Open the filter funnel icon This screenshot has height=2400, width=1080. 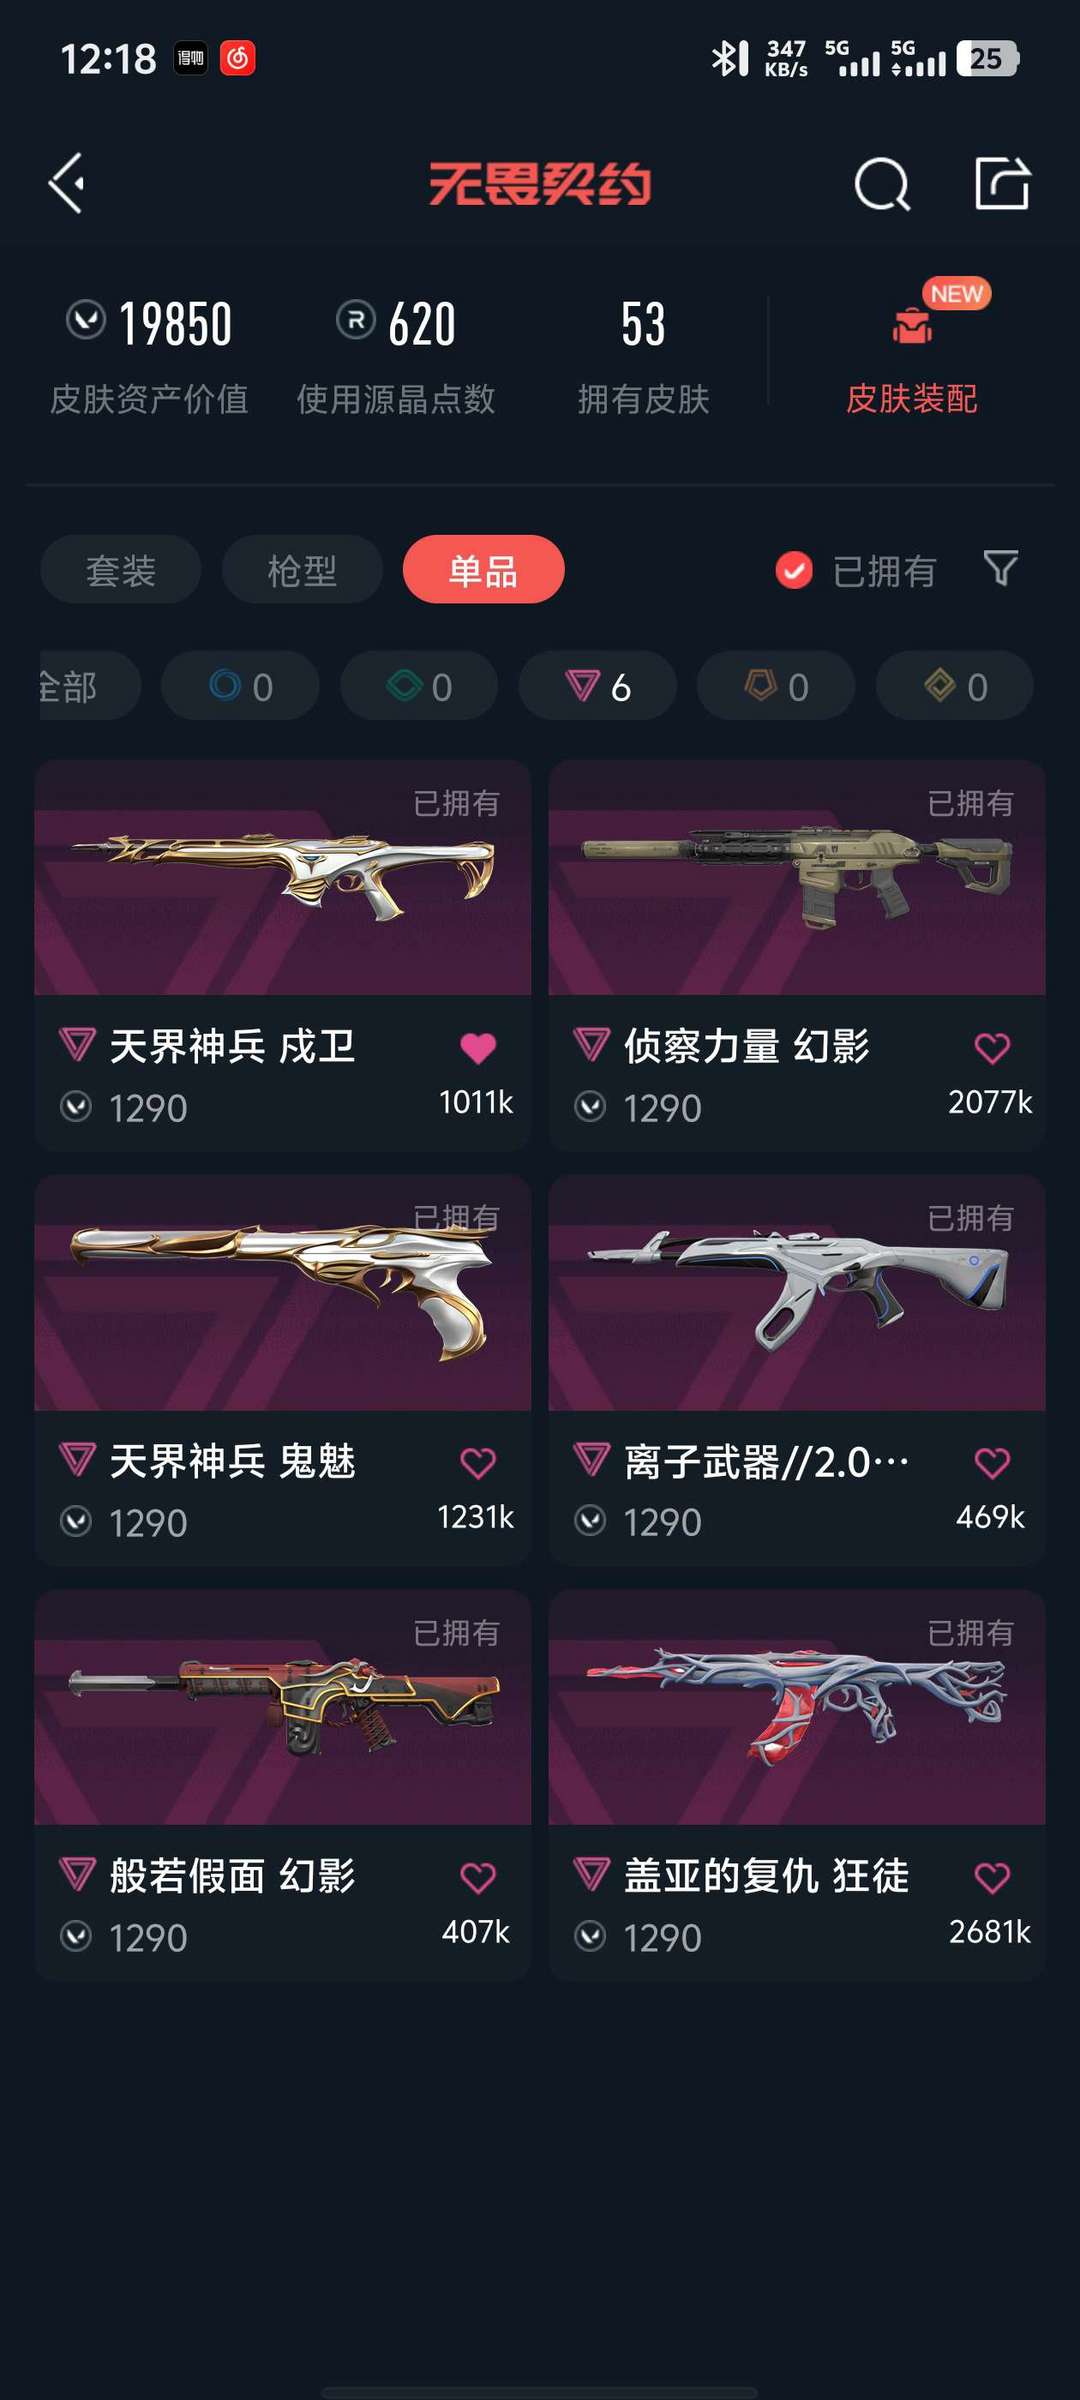(1001, 568)
